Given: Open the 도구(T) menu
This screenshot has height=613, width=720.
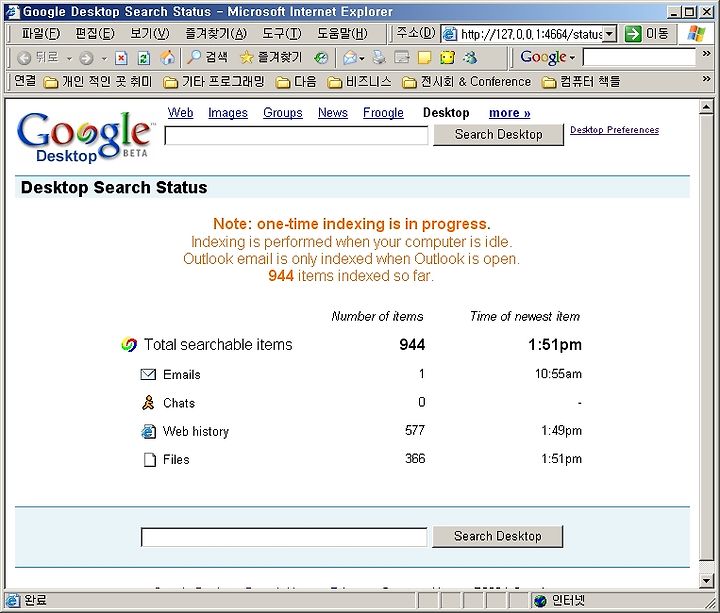Looking at the screenshot, I should coord(282,34).
